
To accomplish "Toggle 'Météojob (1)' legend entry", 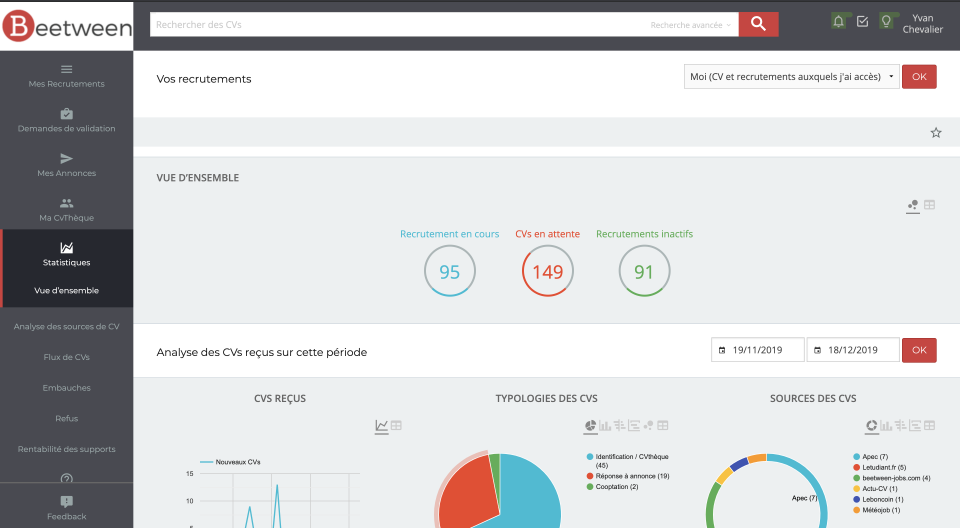I will tap(877, 510).
